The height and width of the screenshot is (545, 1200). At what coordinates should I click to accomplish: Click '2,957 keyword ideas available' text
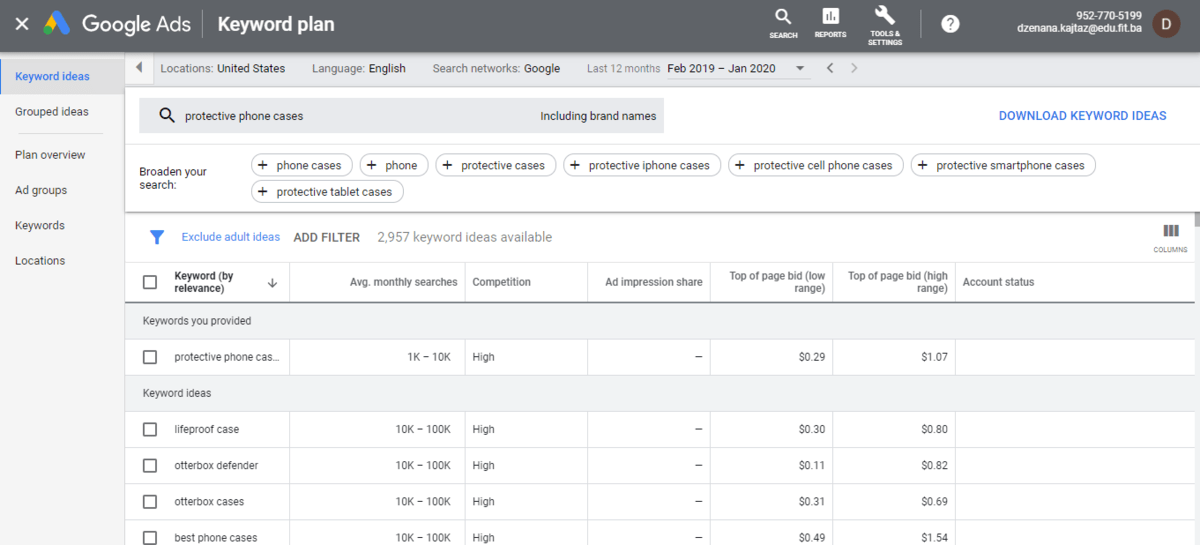(x=464, y=237)
